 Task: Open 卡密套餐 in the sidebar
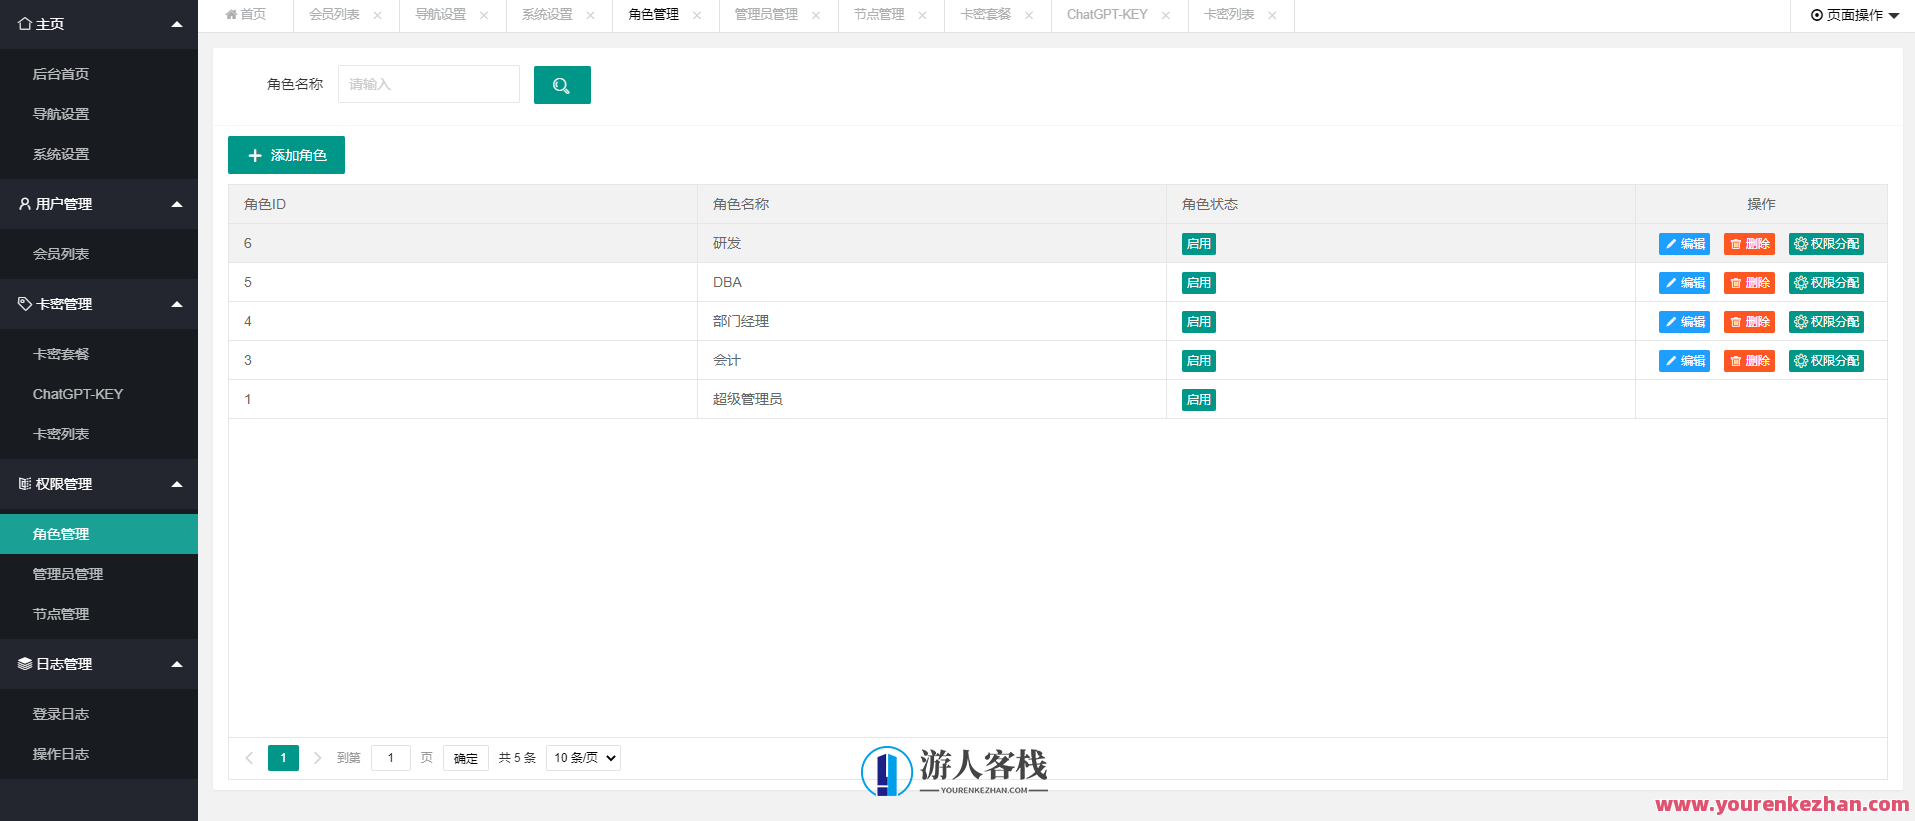[x=99, y=354]
